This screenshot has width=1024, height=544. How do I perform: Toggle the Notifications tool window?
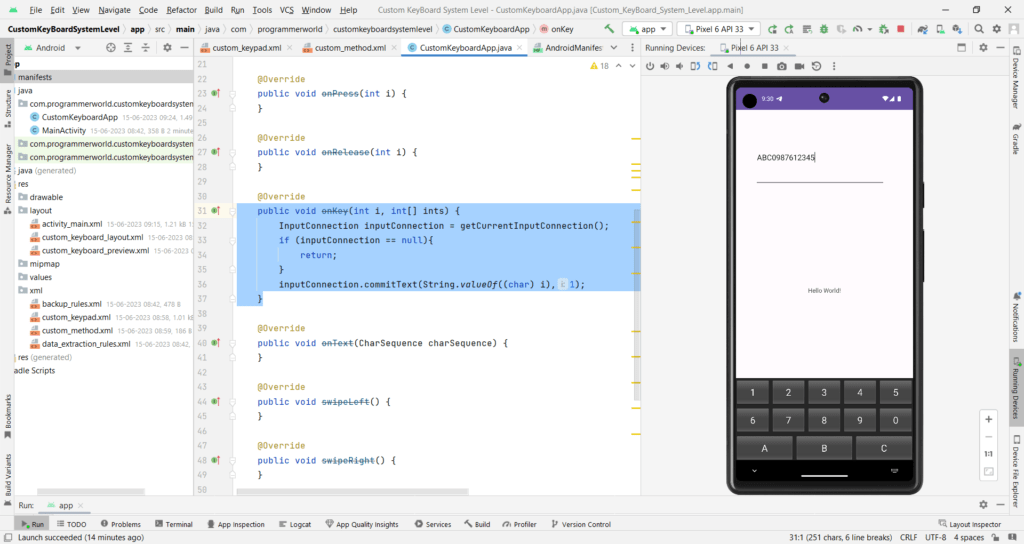pyautogui.click(x=1016, y=317)
